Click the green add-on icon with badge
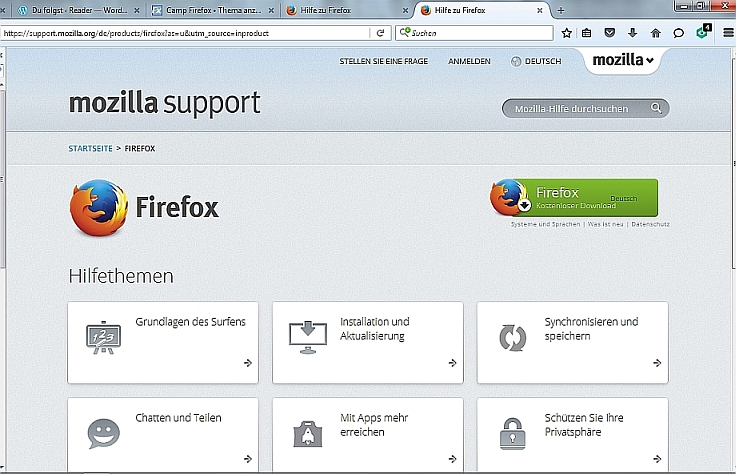This screenshot has height=474, width=736. click(703, 31)
